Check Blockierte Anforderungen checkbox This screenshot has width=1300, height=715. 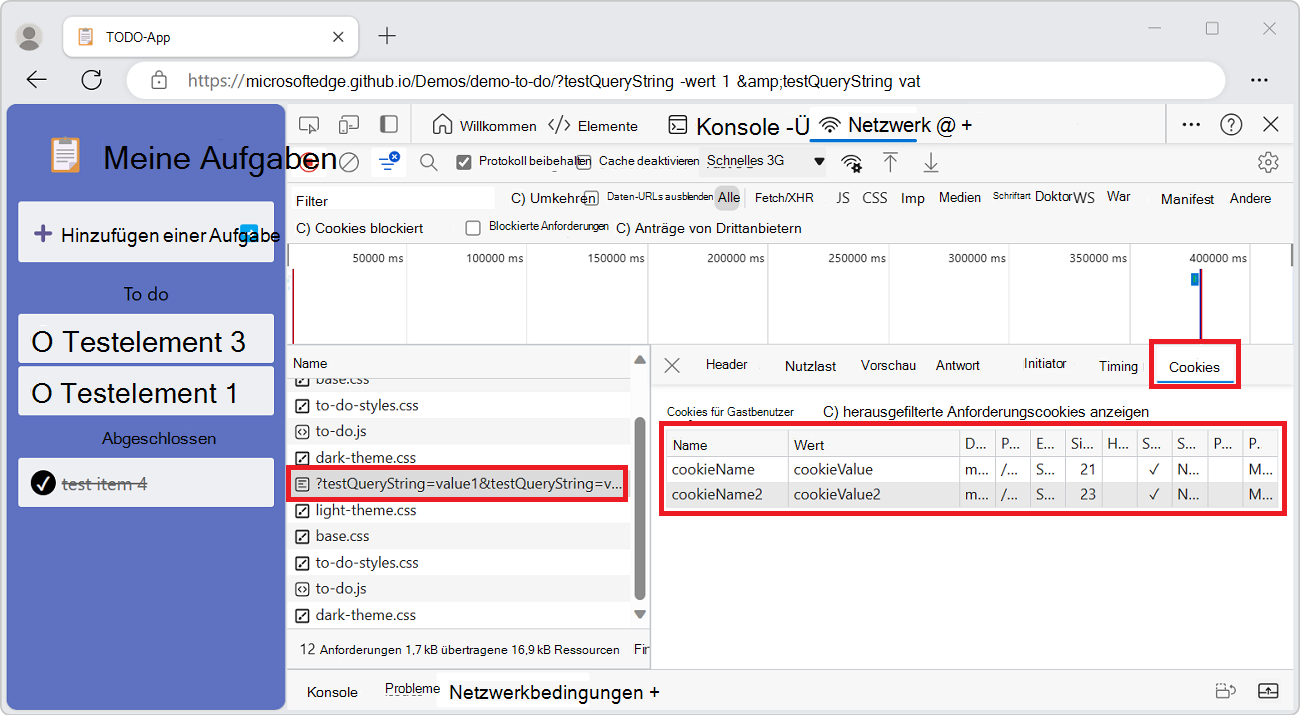(x=474, y=228)
